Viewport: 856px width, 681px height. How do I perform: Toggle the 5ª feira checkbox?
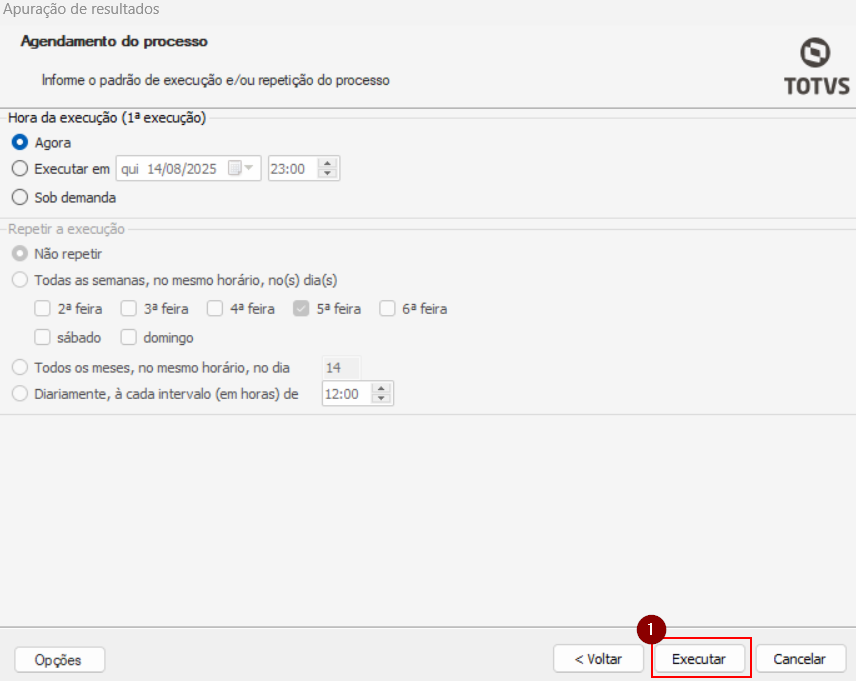[301, 309]
